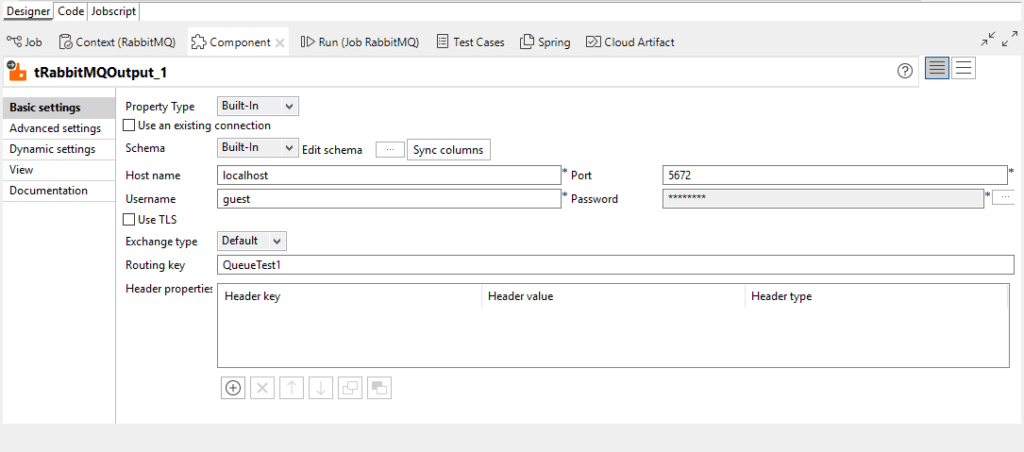Viewport: 1024px width, 452px height.
Task: Switch to compact list layout icon
Action: (x=963, y=68)
